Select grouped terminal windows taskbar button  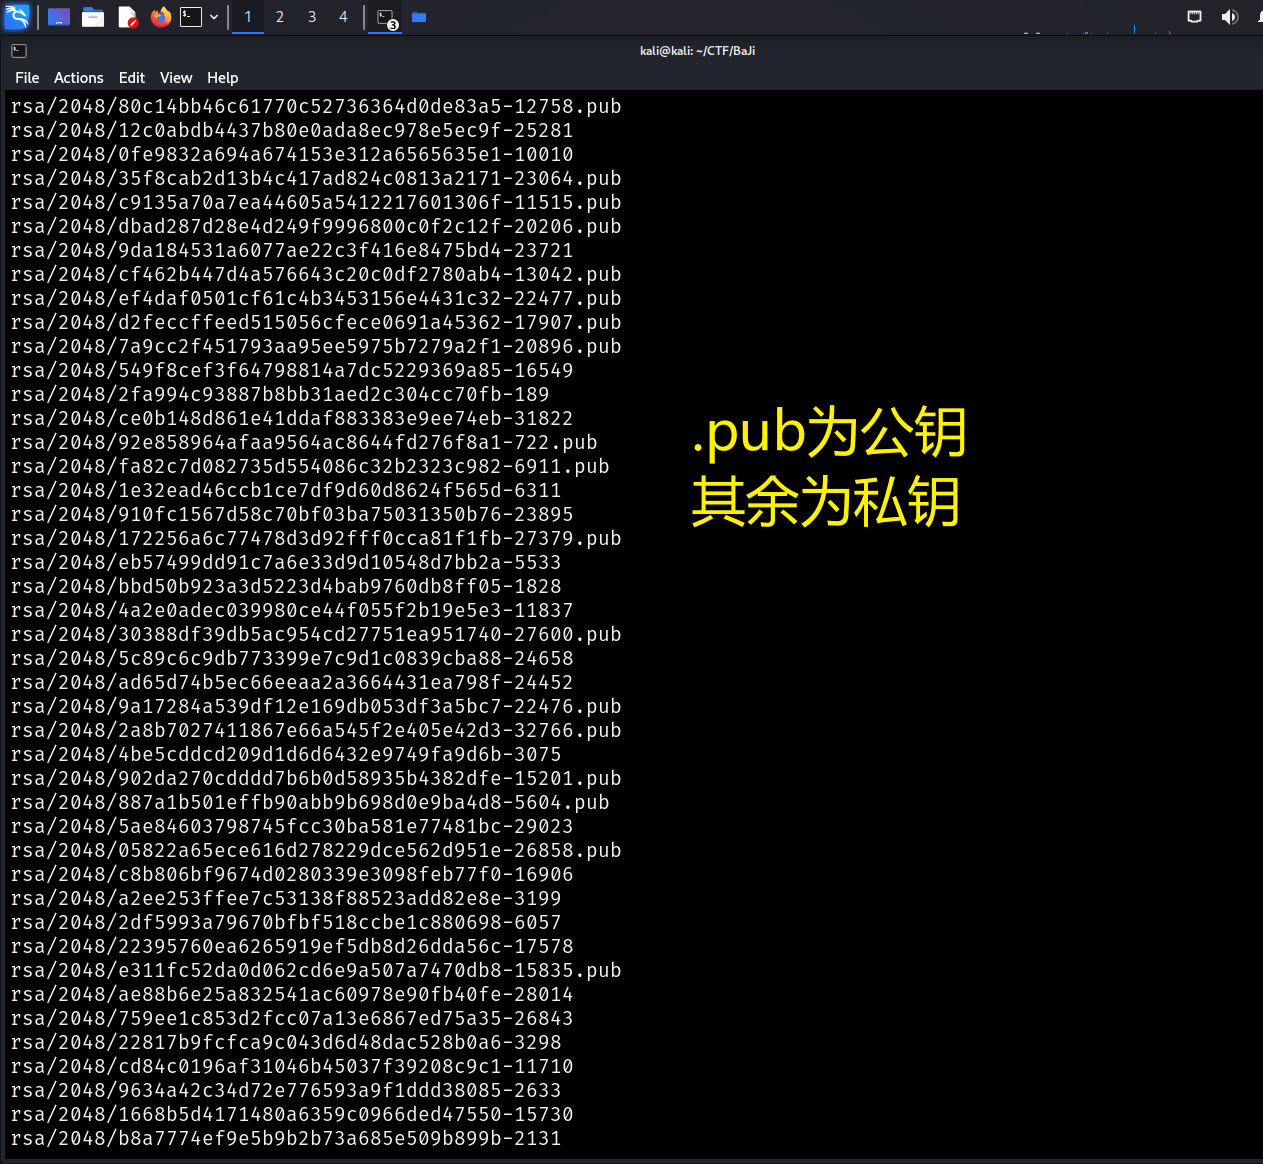[387, 18]
